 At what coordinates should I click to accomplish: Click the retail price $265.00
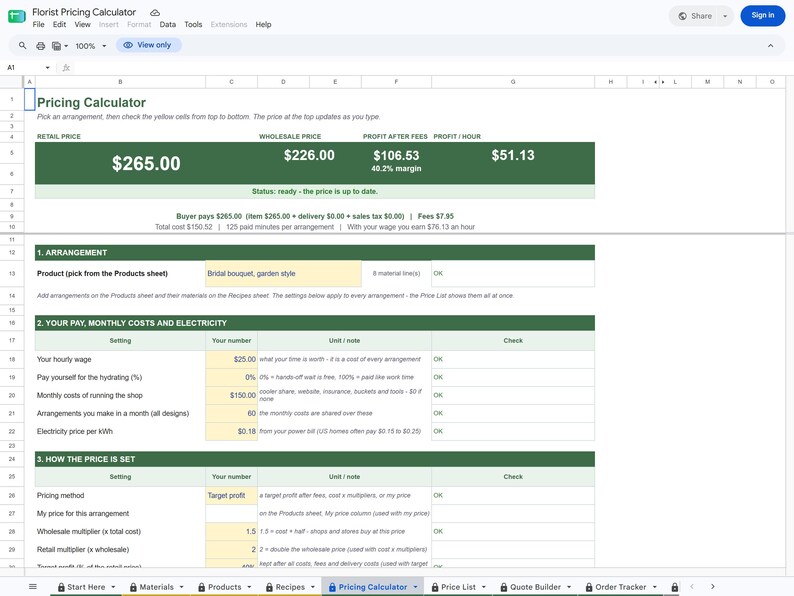click(146, 164)
